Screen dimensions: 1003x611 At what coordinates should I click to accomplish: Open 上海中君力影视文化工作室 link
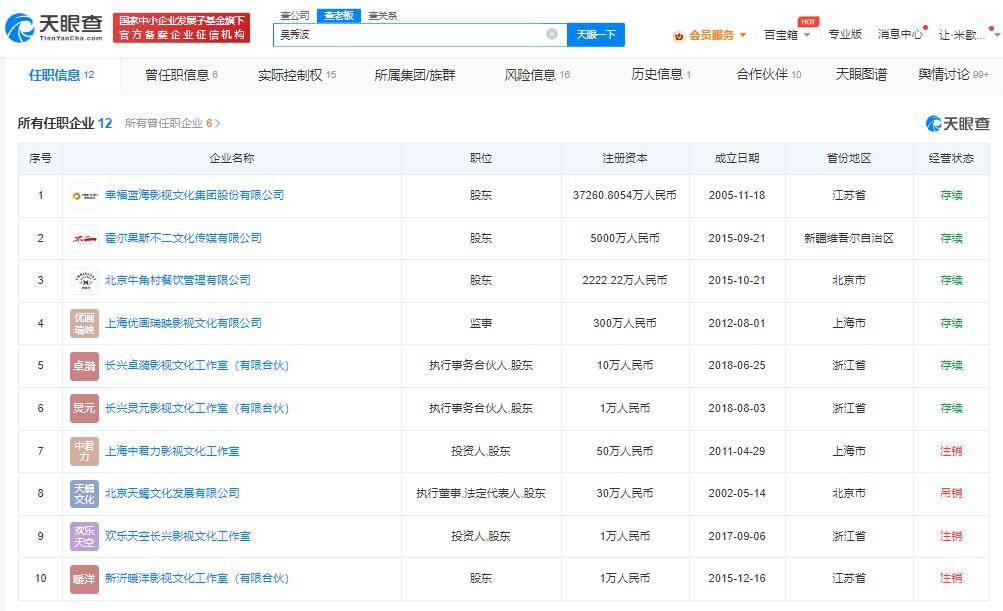point(172,451)
